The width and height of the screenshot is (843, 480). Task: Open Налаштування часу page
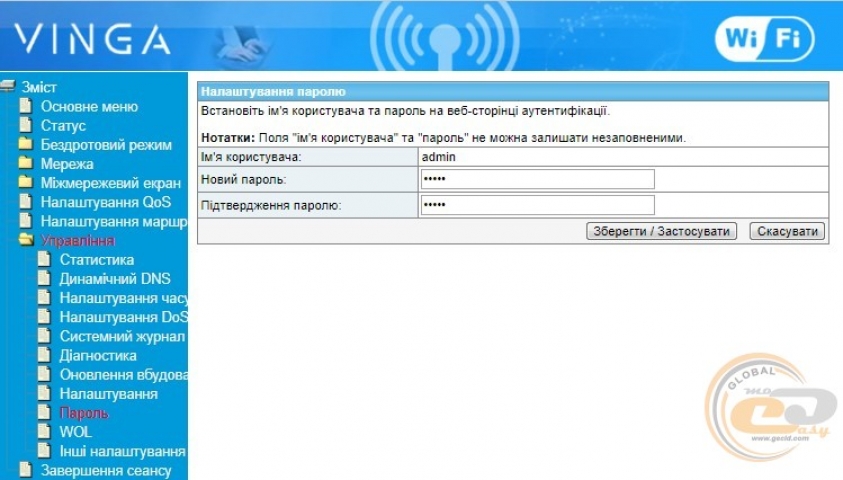tap(124, 298)
